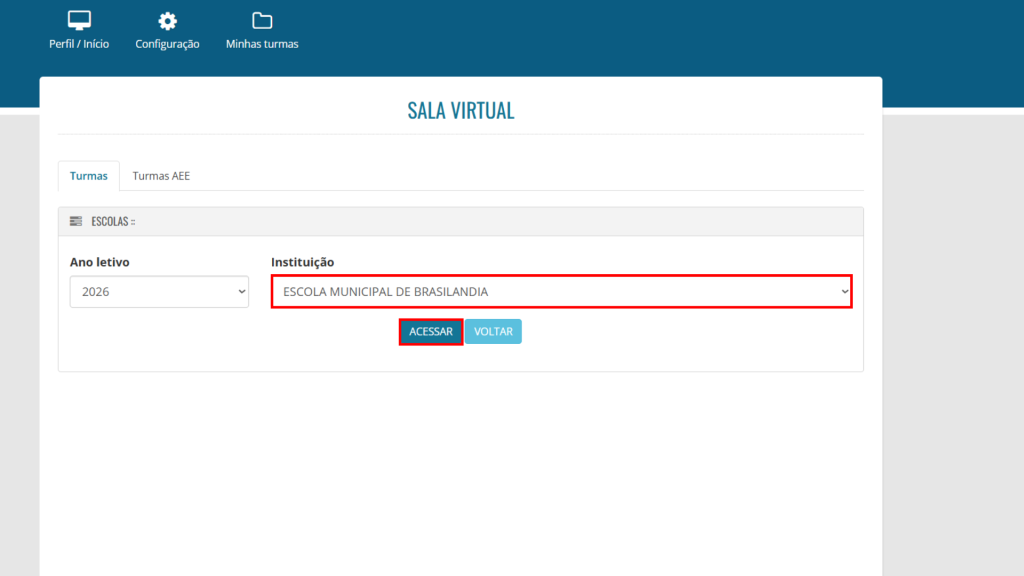Click the Instituição field label
The width and height of the screenshot is (1024, 576).
click(302, 262)
